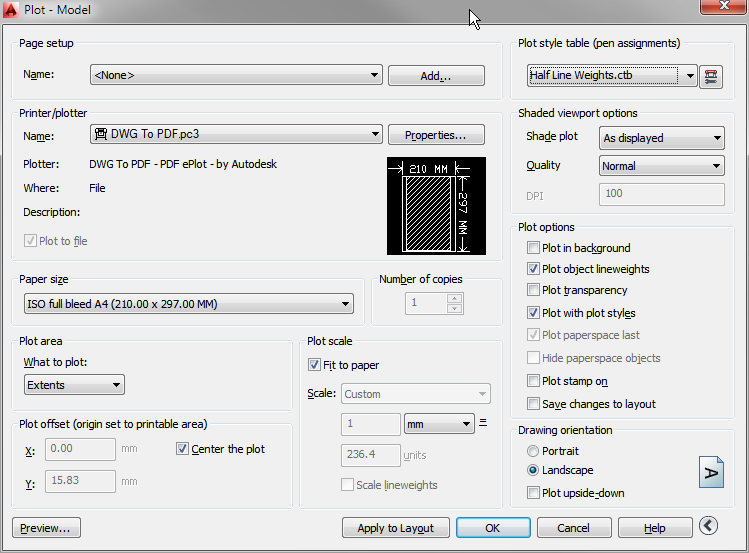This screenshot has height=553, width=749.
Task: Select Portrait orientation
Action: [533, 451]
